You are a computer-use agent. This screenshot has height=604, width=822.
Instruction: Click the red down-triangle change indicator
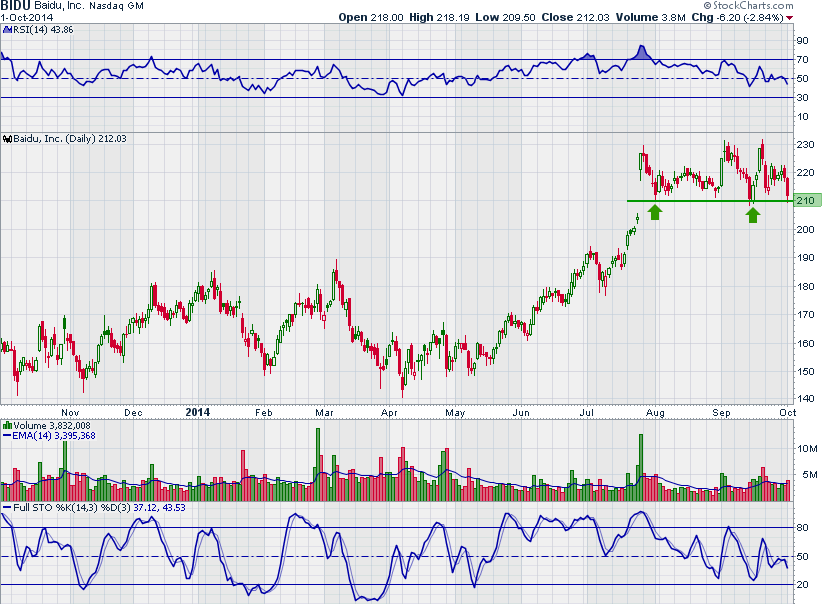pos(789,18)
